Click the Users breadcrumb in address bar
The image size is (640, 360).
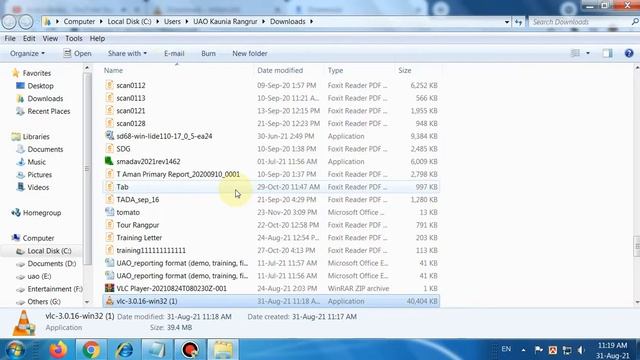[172, 22]
